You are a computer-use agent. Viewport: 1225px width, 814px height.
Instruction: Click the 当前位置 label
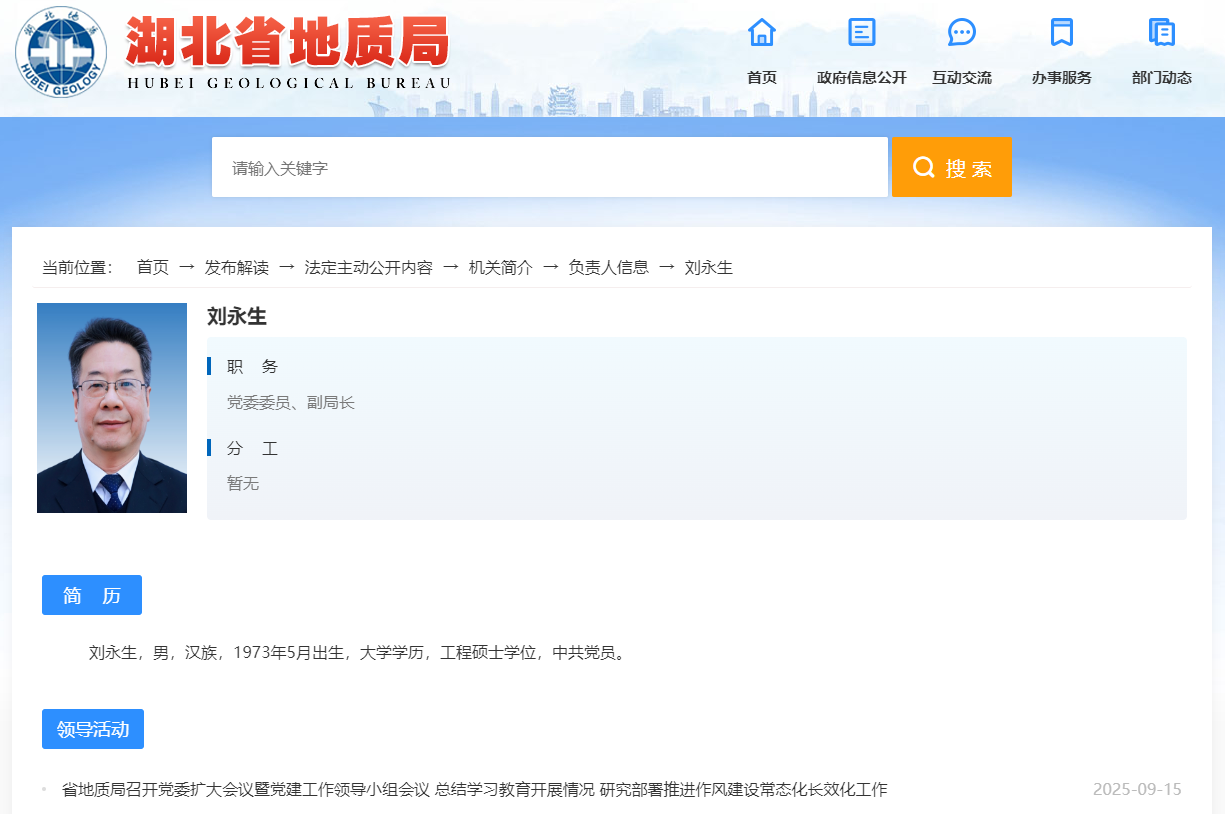[78, 267]
